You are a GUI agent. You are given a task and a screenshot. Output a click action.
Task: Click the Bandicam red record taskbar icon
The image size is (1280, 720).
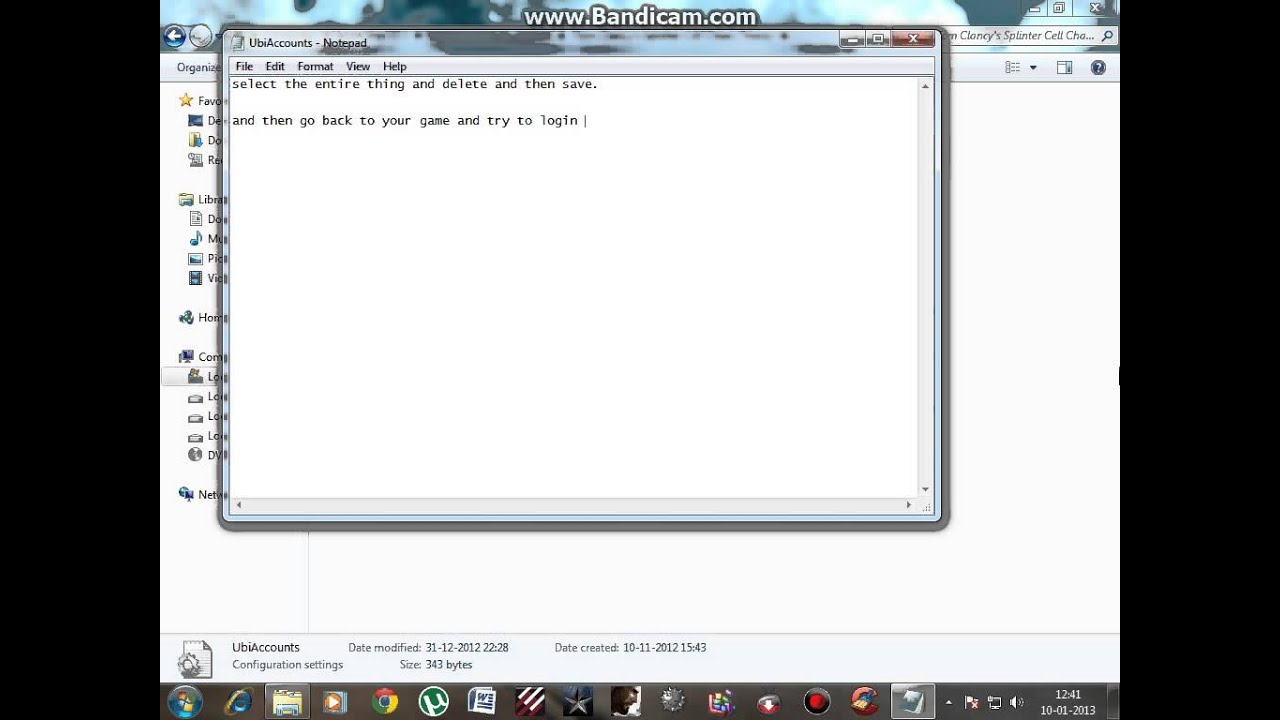coord(817,701)
